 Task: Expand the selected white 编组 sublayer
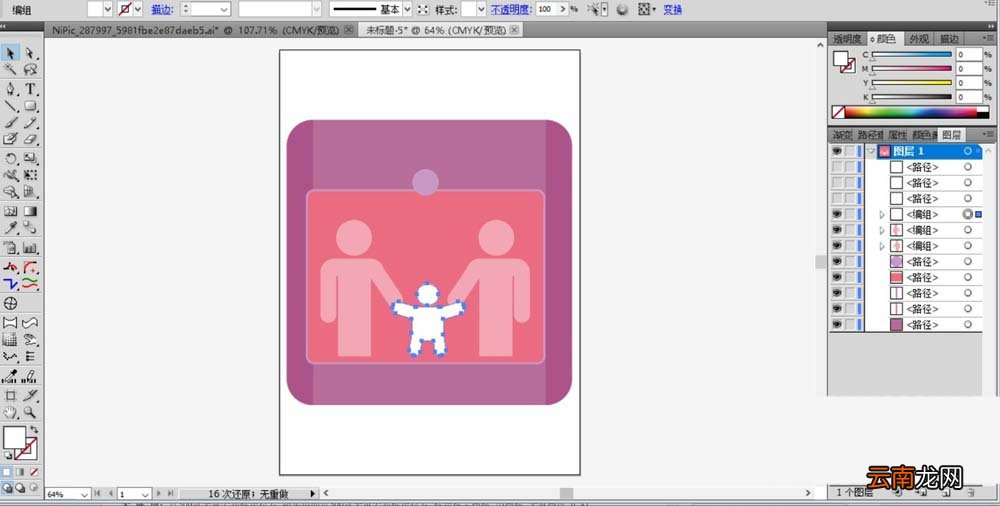click(883, 214)
